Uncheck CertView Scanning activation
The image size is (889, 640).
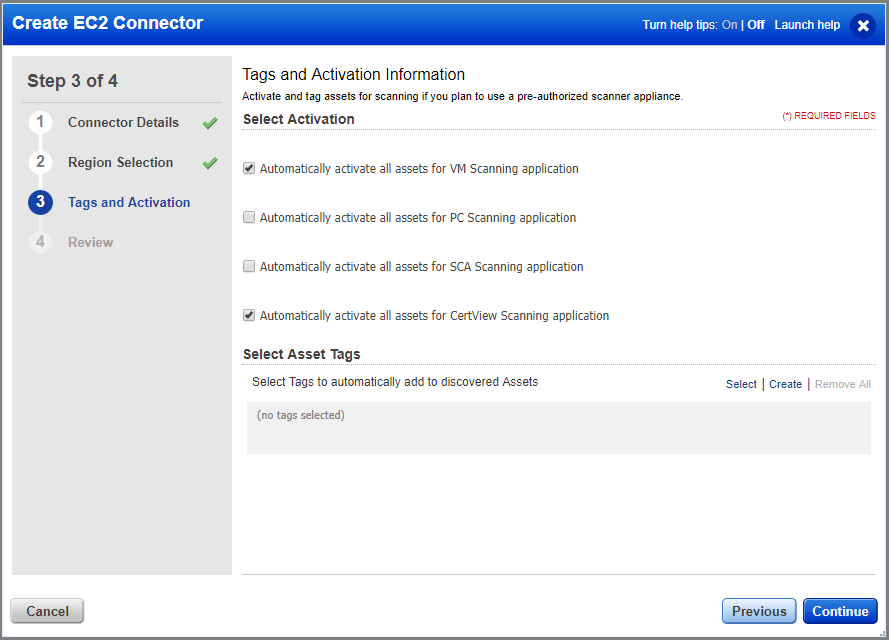point(248,315)
